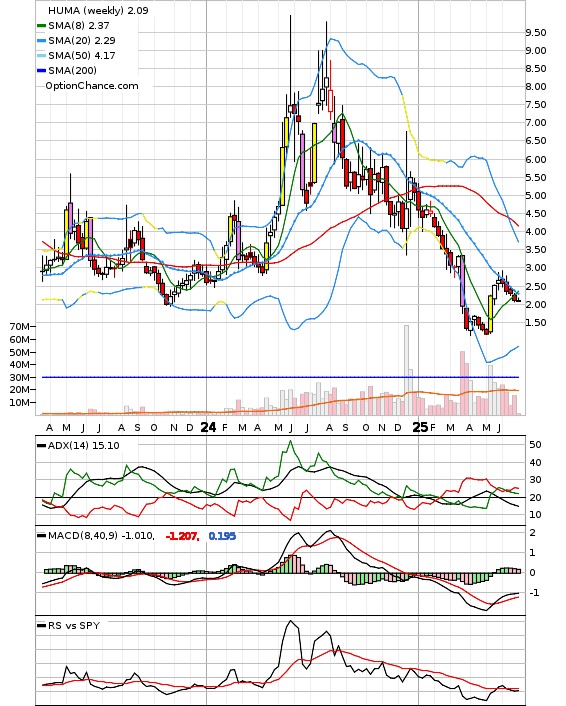566x706 pixels.
Task: Click the 5.00 price level label
Action: [x=536, y=196]
